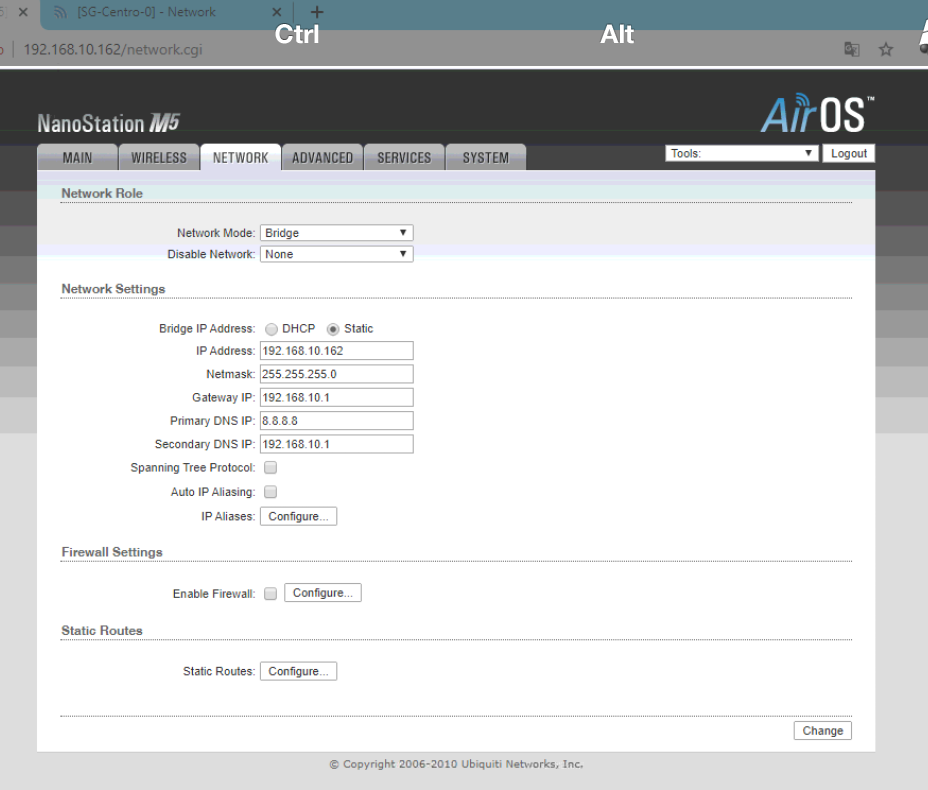Click the Firewall Settings heading
Image resolution: width=928 pixels, height=790 pixels.
point(112,552)
